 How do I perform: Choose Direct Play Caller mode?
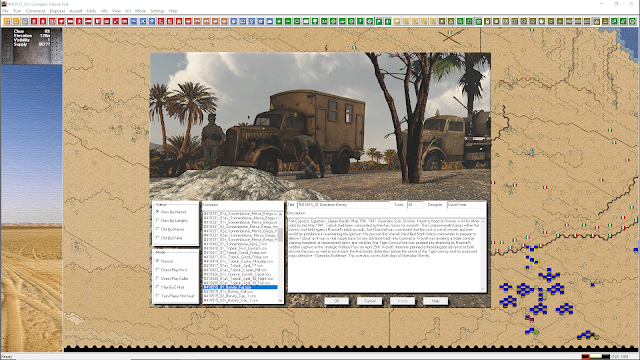coord(158,278)
